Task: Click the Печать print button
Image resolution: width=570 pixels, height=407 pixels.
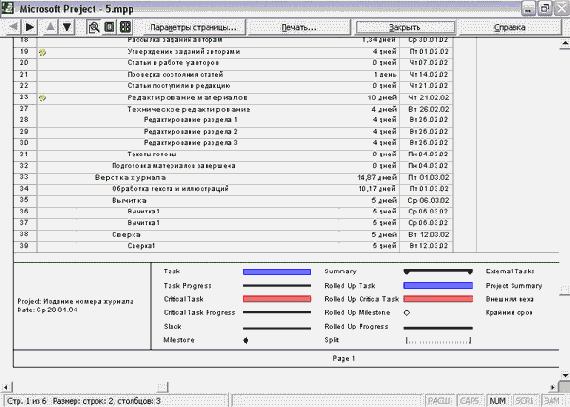Action: (x=299, y=27)
